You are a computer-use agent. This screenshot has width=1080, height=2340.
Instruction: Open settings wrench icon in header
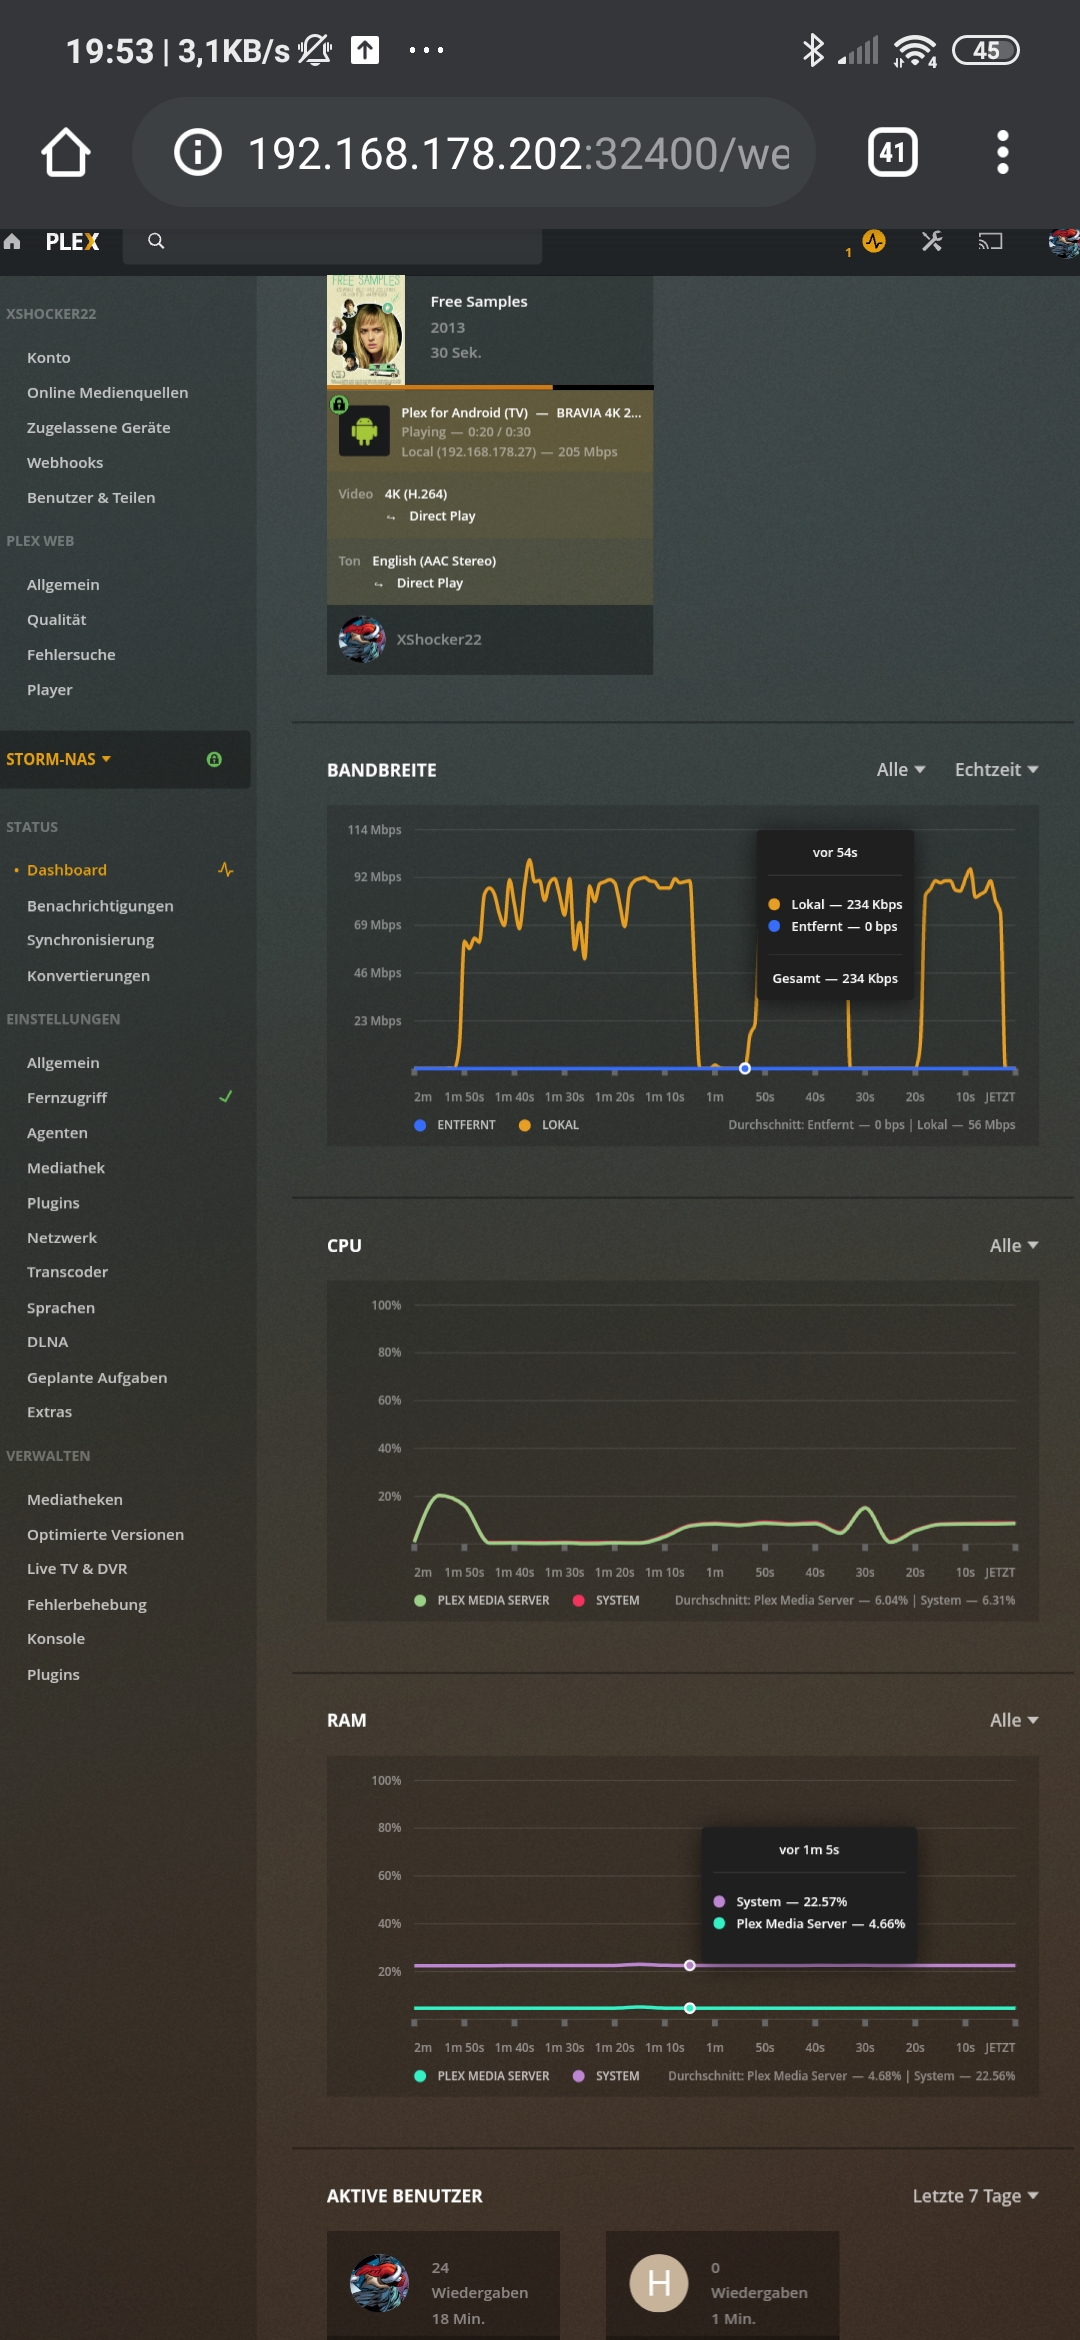click(x=932, y=241)
